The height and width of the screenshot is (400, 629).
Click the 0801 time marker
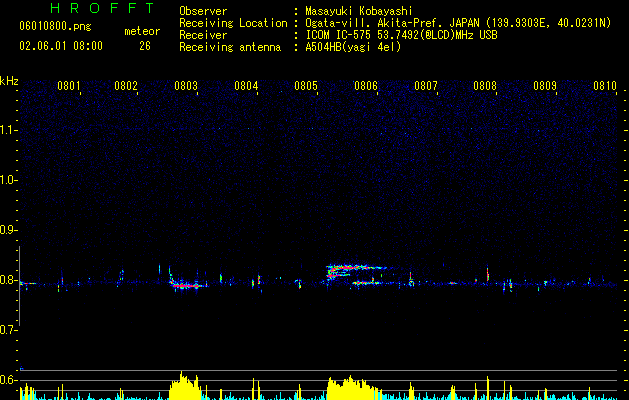(69, 86)
